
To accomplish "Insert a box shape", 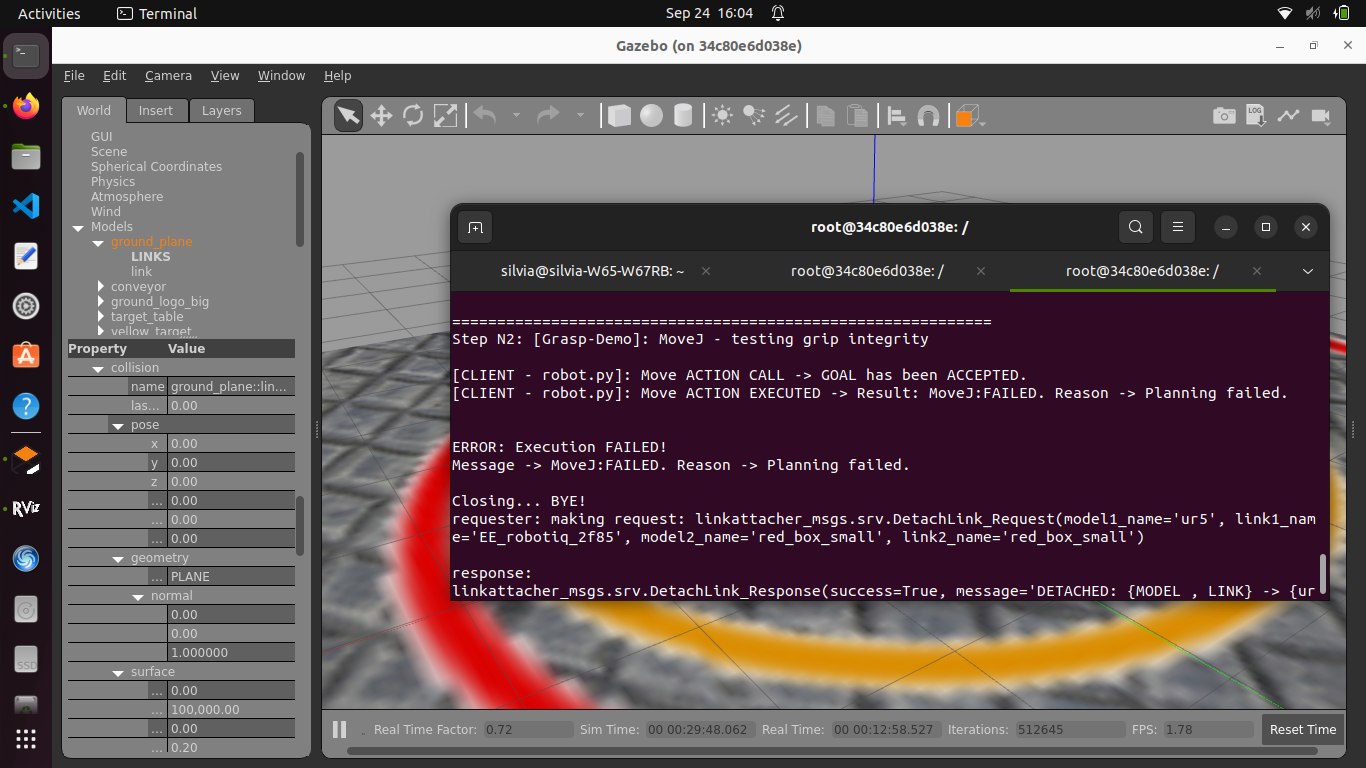I will 619,116.
